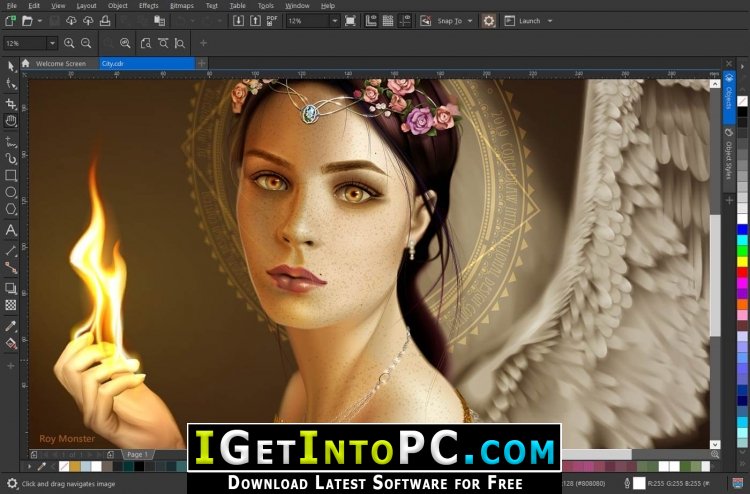Select the Shape edit tool
The width and height of the screenshot is (750, 494).
click(x=11, y=84)
